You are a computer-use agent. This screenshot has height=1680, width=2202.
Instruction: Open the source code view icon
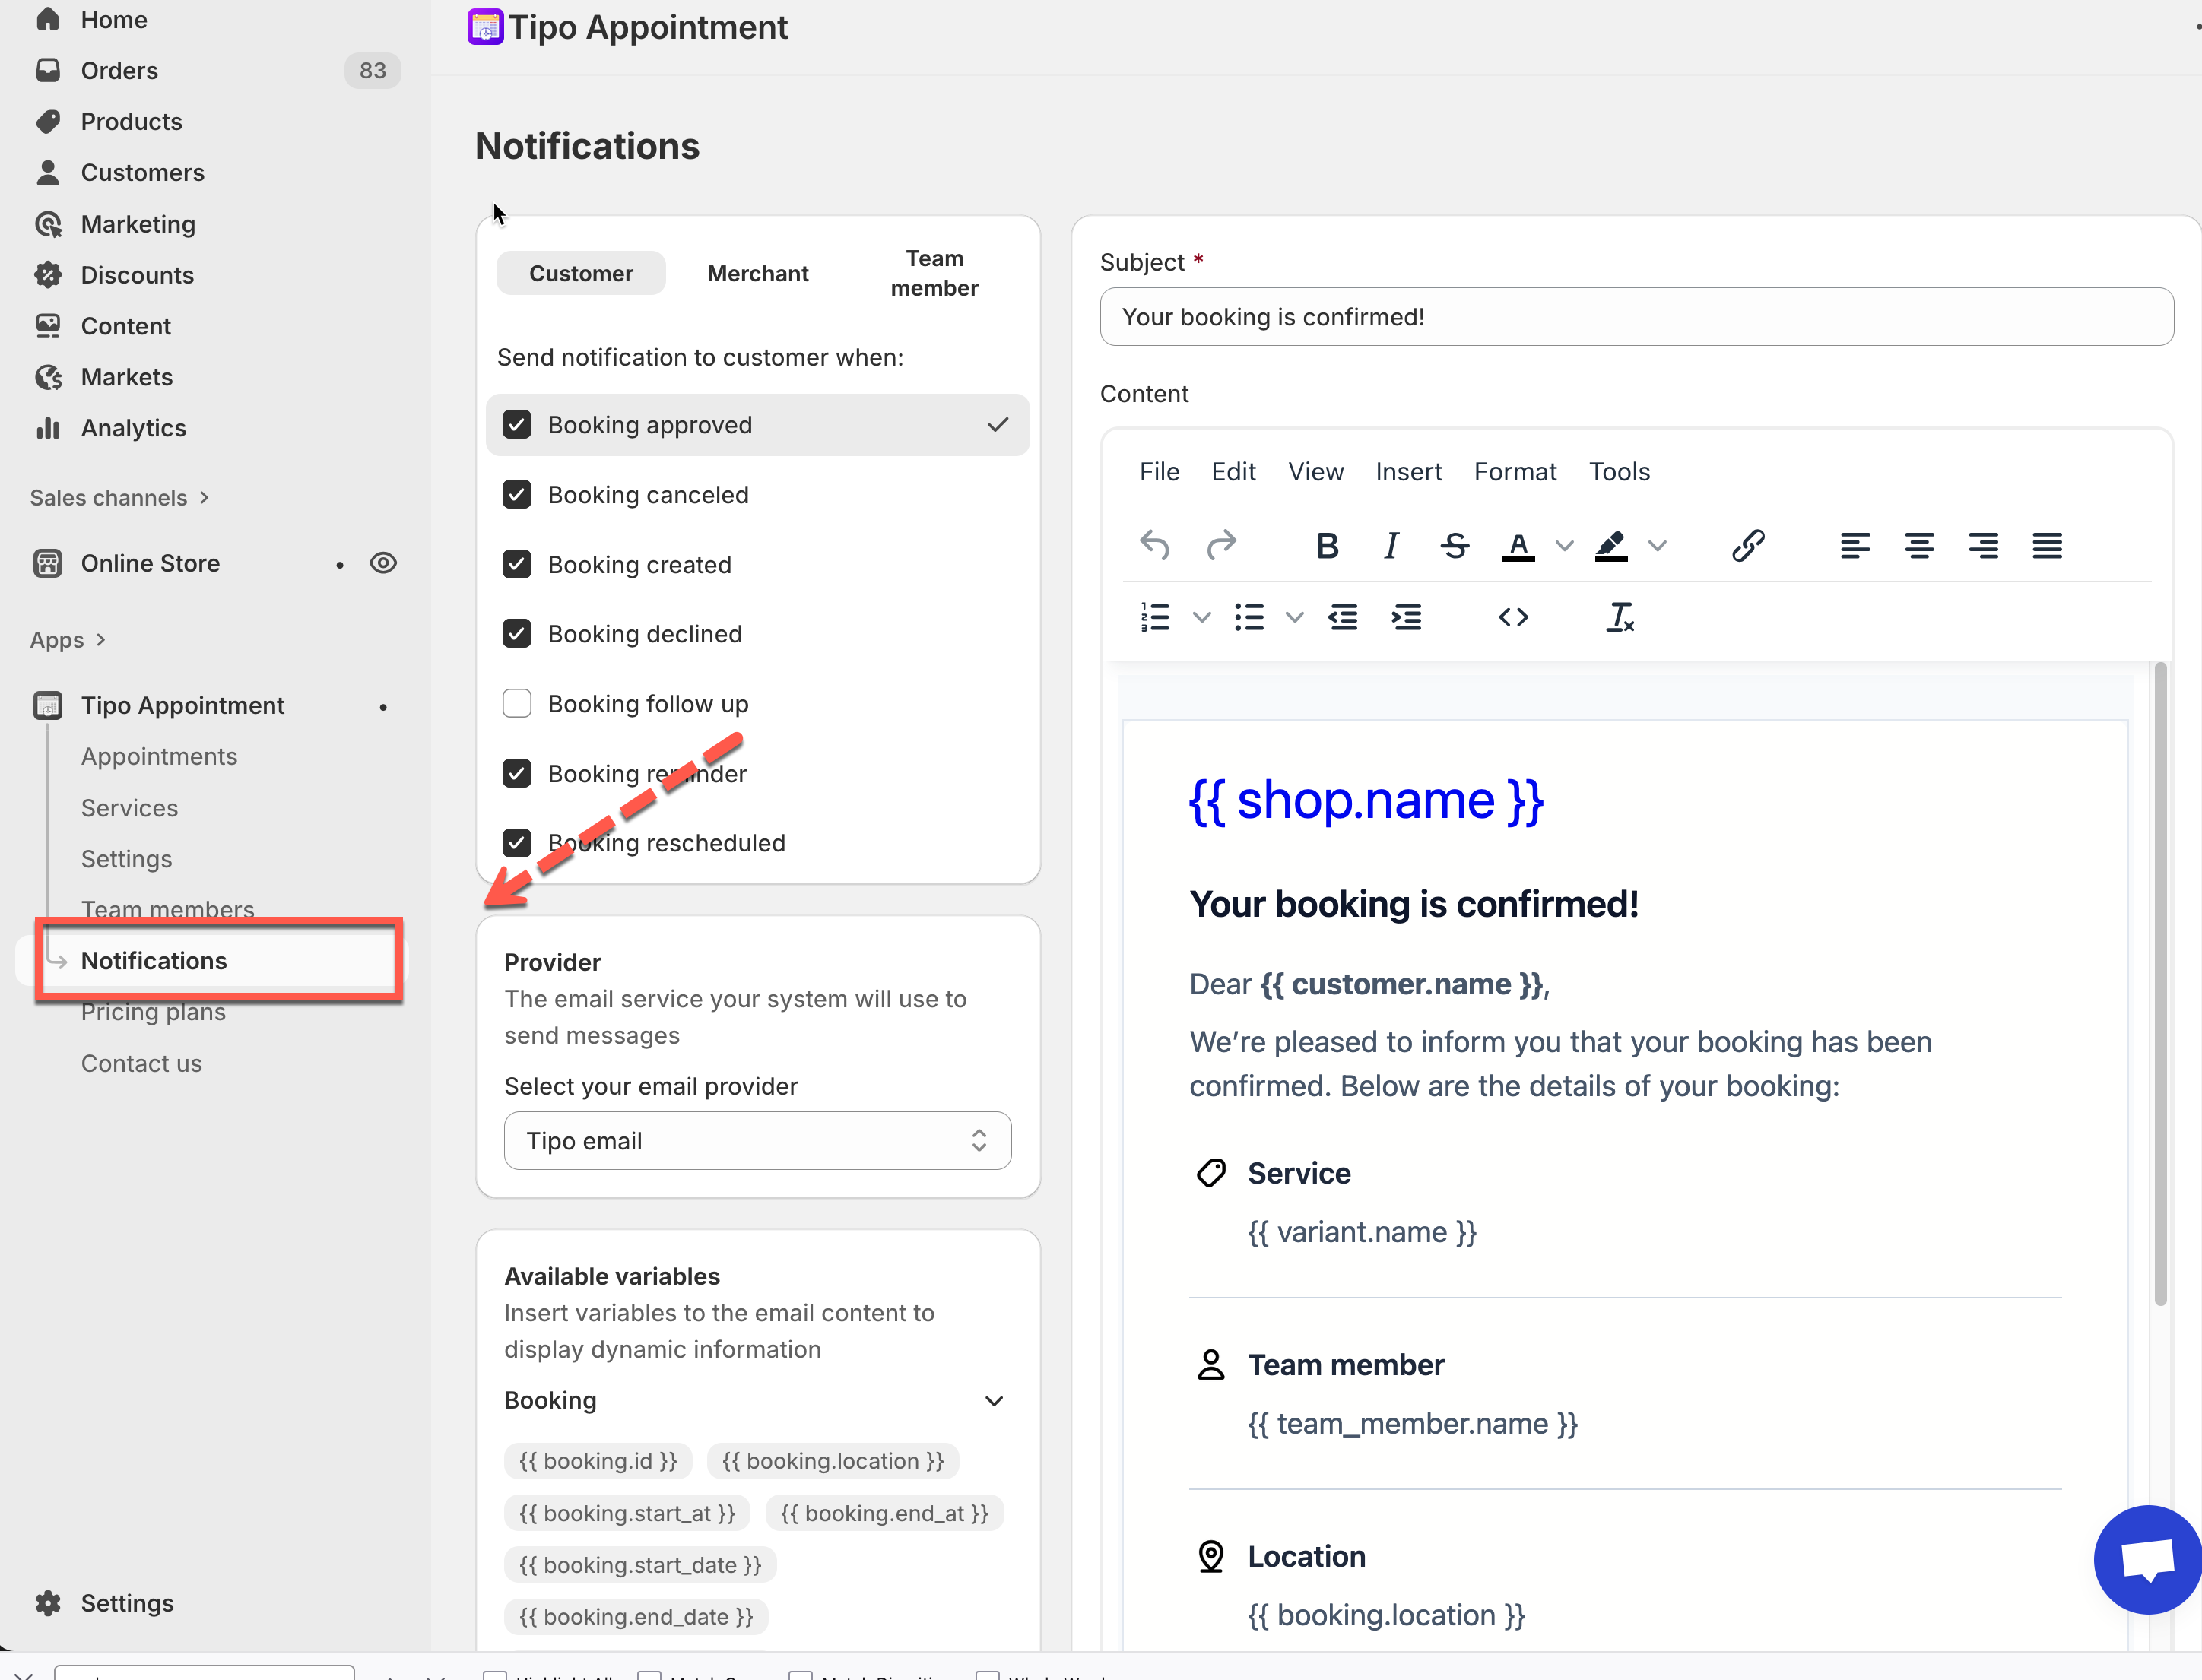[x=1513, y=617]
